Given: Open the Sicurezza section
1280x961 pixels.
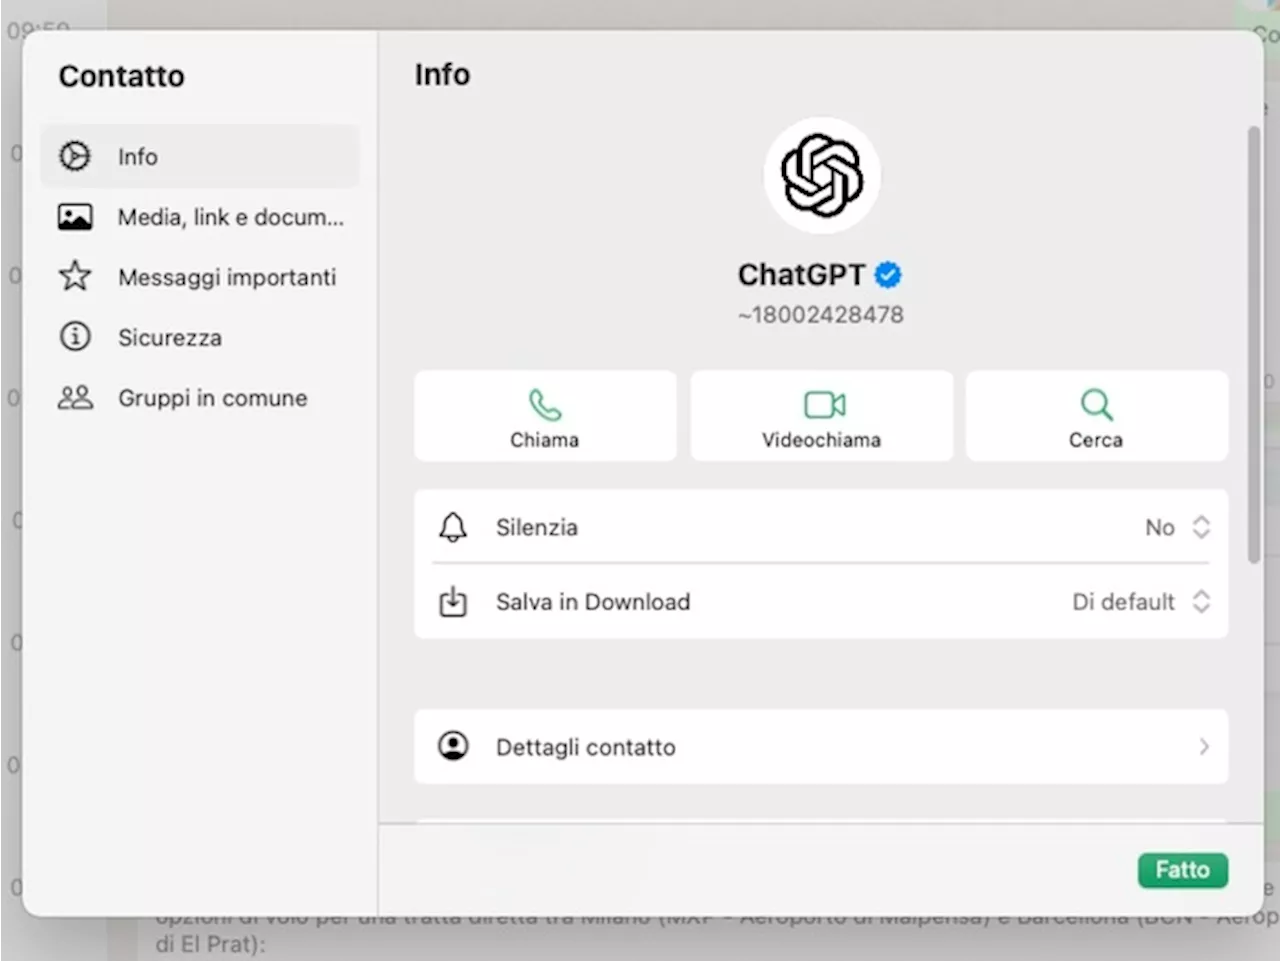Looking at the screenshot, I should [200, 337].
